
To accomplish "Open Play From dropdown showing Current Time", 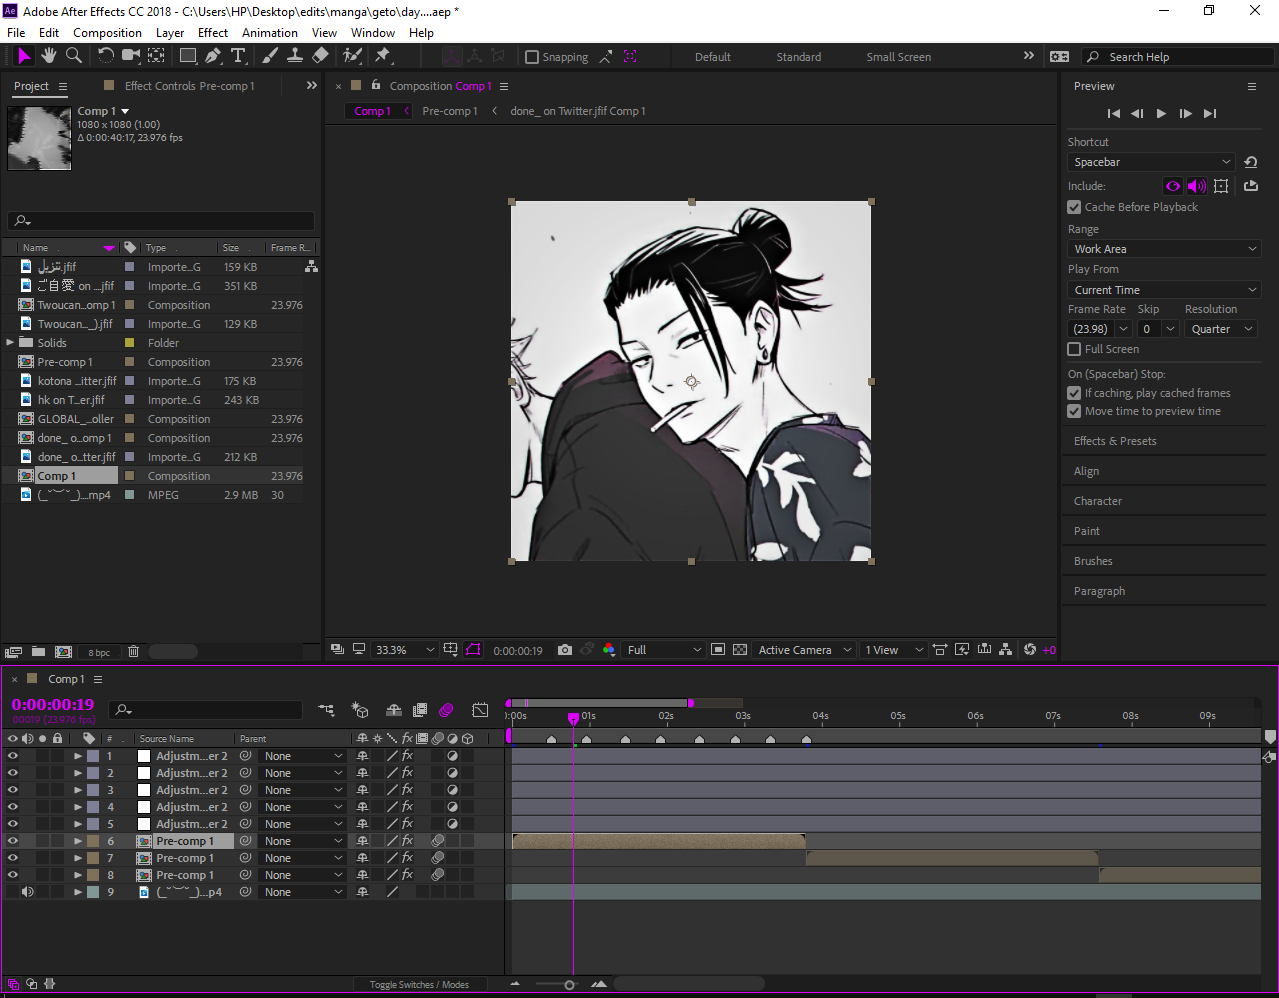I will pos(1164,290).
